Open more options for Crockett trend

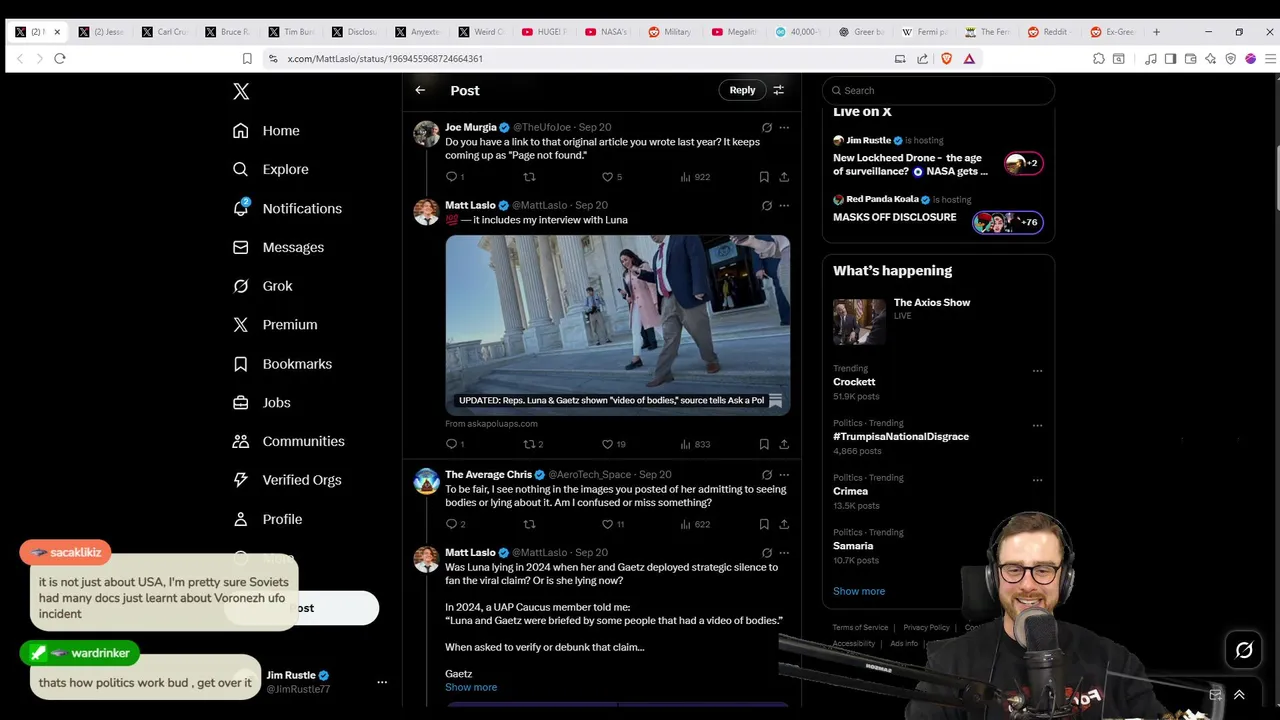[x=1037, y=371]
